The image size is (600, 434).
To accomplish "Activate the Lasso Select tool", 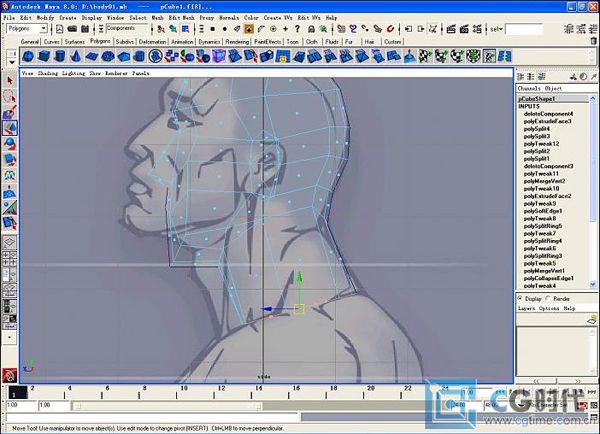I will pyautogui.click(x=10, y=96).
